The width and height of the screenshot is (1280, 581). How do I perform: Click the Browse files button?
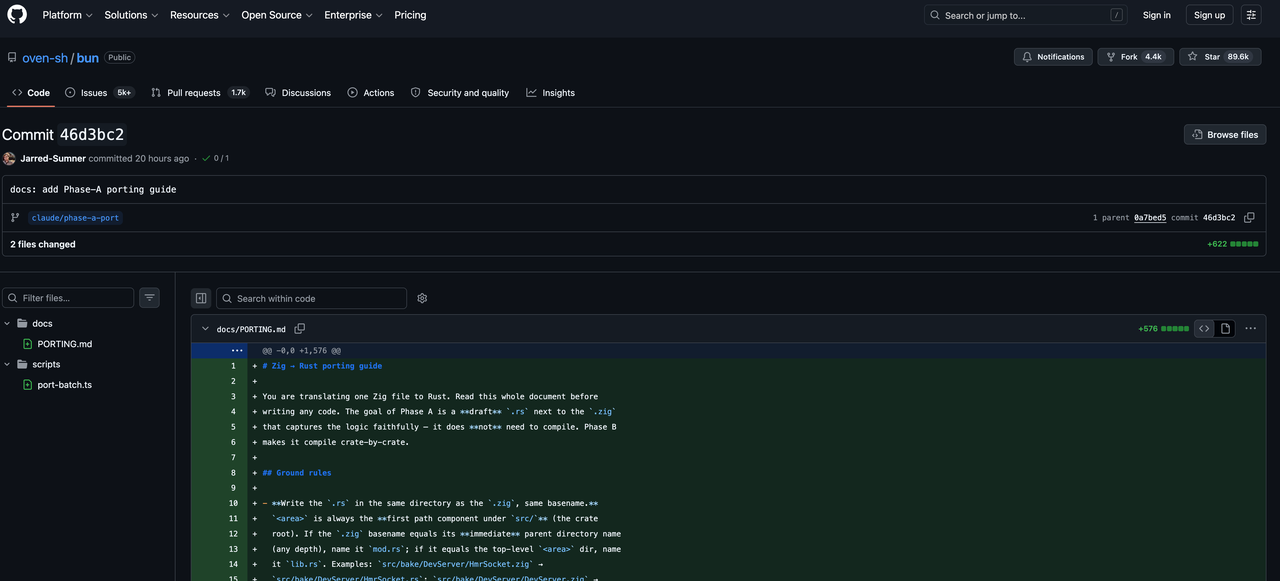click(x=1225, y=134)
